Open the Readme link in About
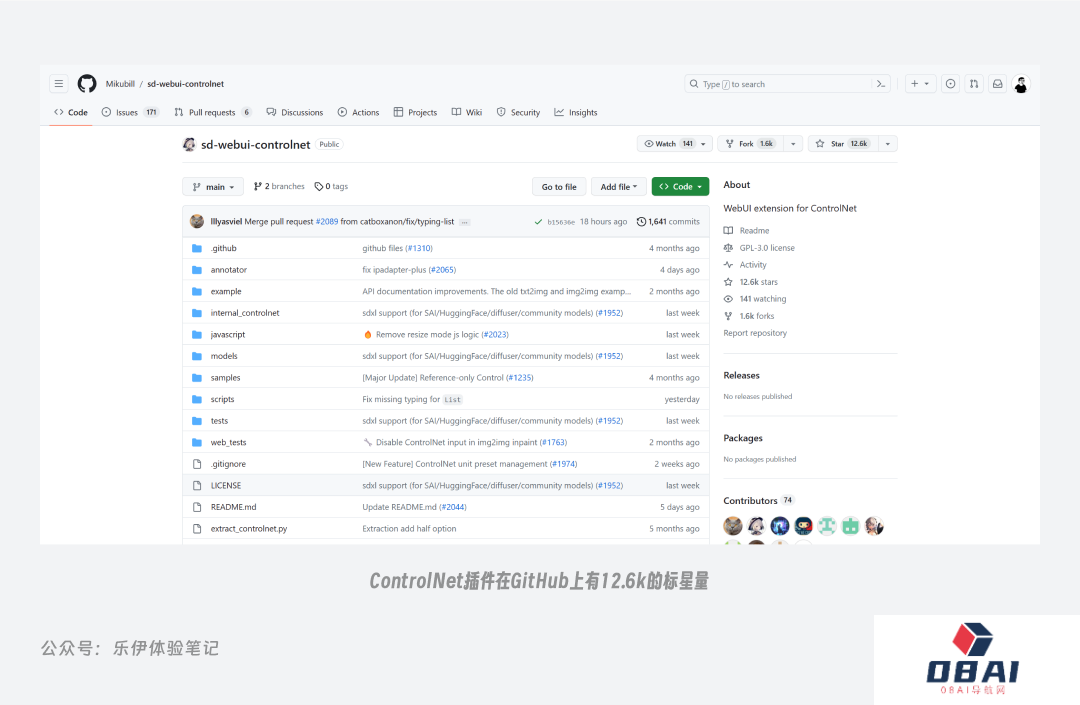The image size is (1080, 705). pyautogui.click(x=747, y=231)
